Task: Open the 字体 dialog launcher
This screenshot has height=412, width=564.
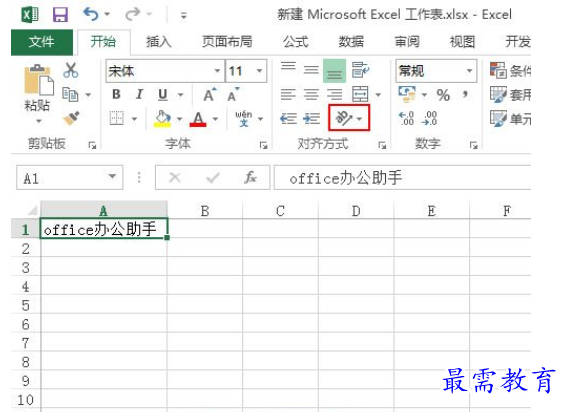Action: [264, 145]
